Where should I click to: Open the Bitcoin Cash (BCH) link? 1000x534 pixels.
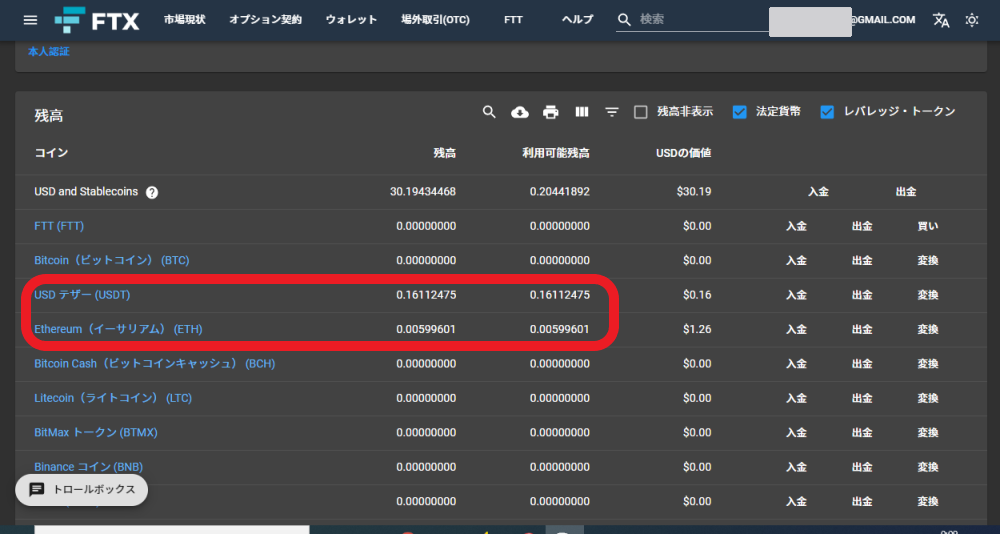tap(154, 364)
